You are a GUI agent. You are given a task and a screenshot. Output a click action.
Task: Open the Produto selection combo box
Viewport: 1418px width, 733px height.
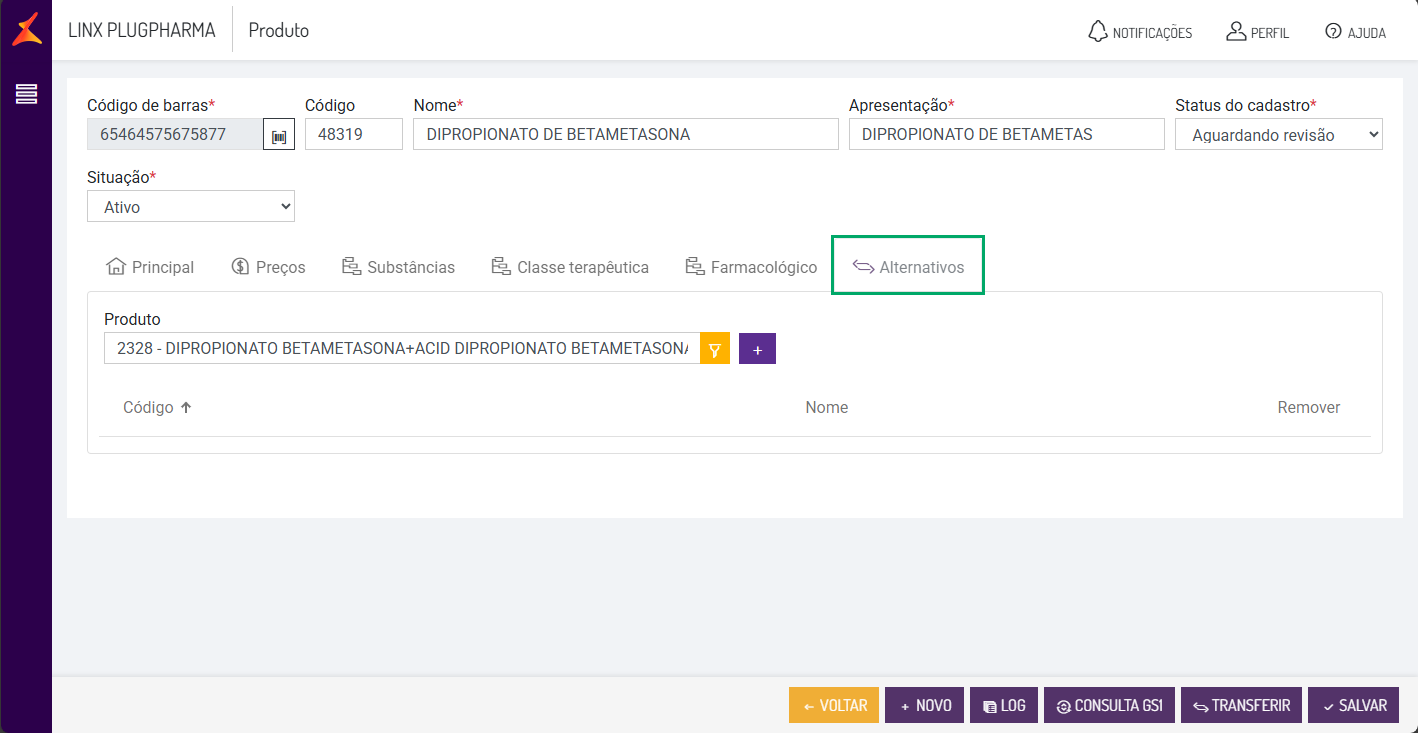pyautogui.click(x=401, y=349)
